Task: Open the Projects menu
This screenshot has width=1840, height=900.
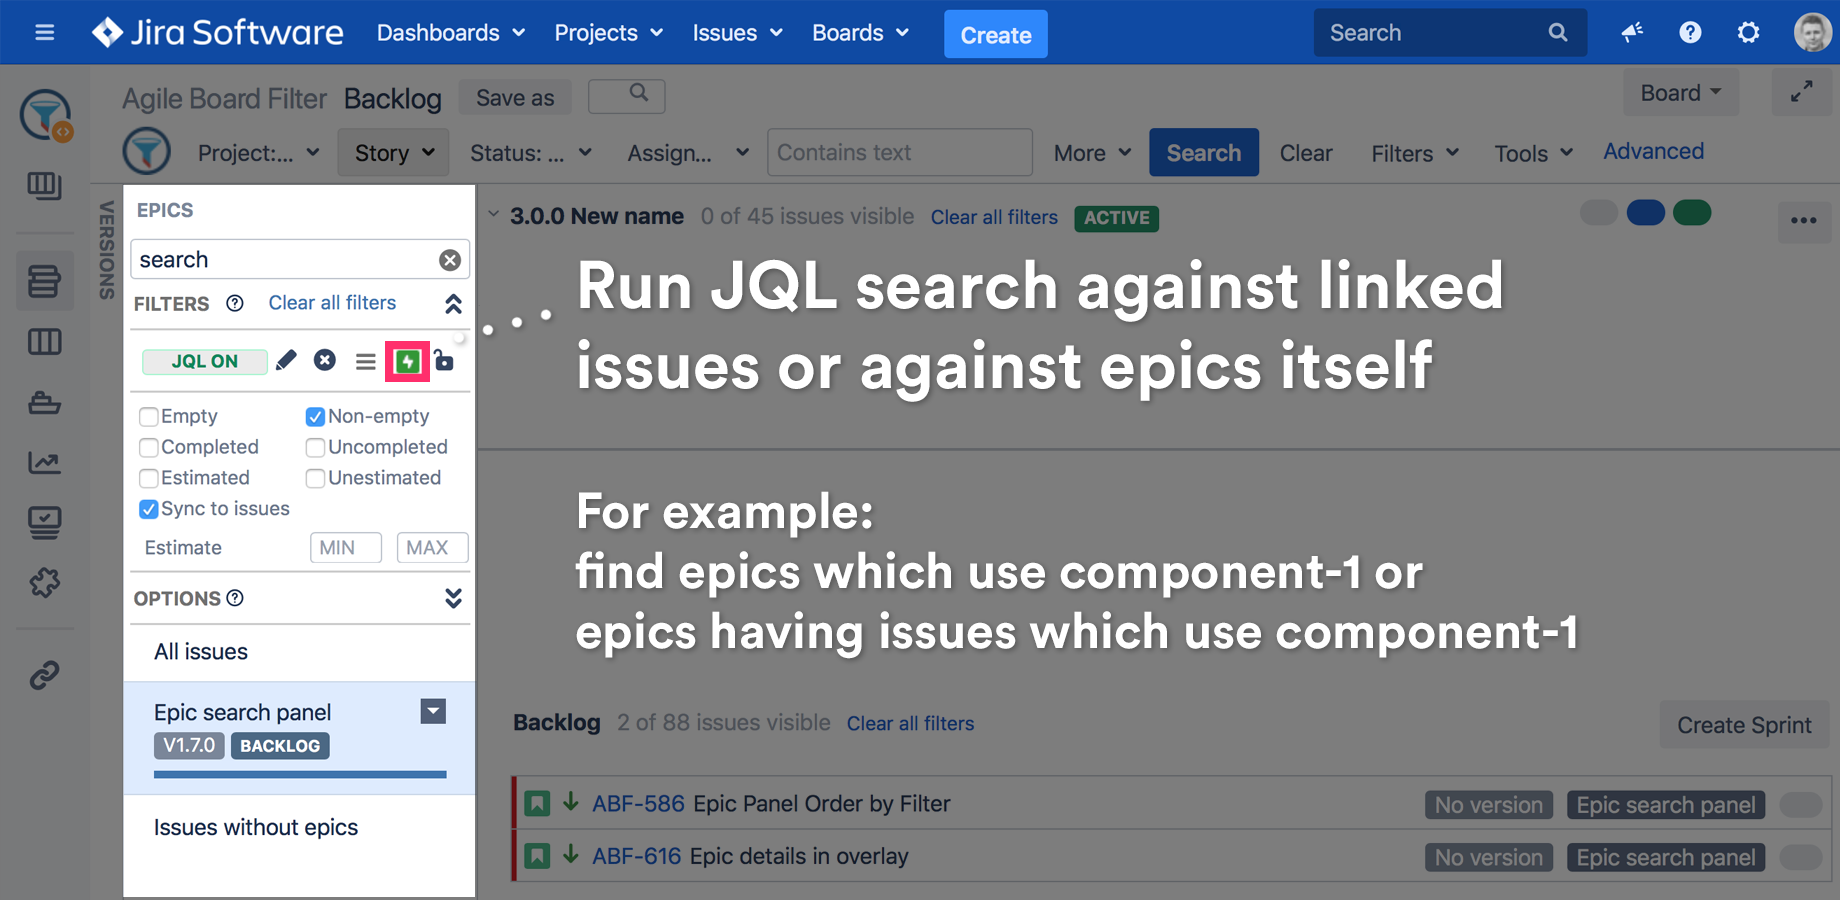Action: 608,33
